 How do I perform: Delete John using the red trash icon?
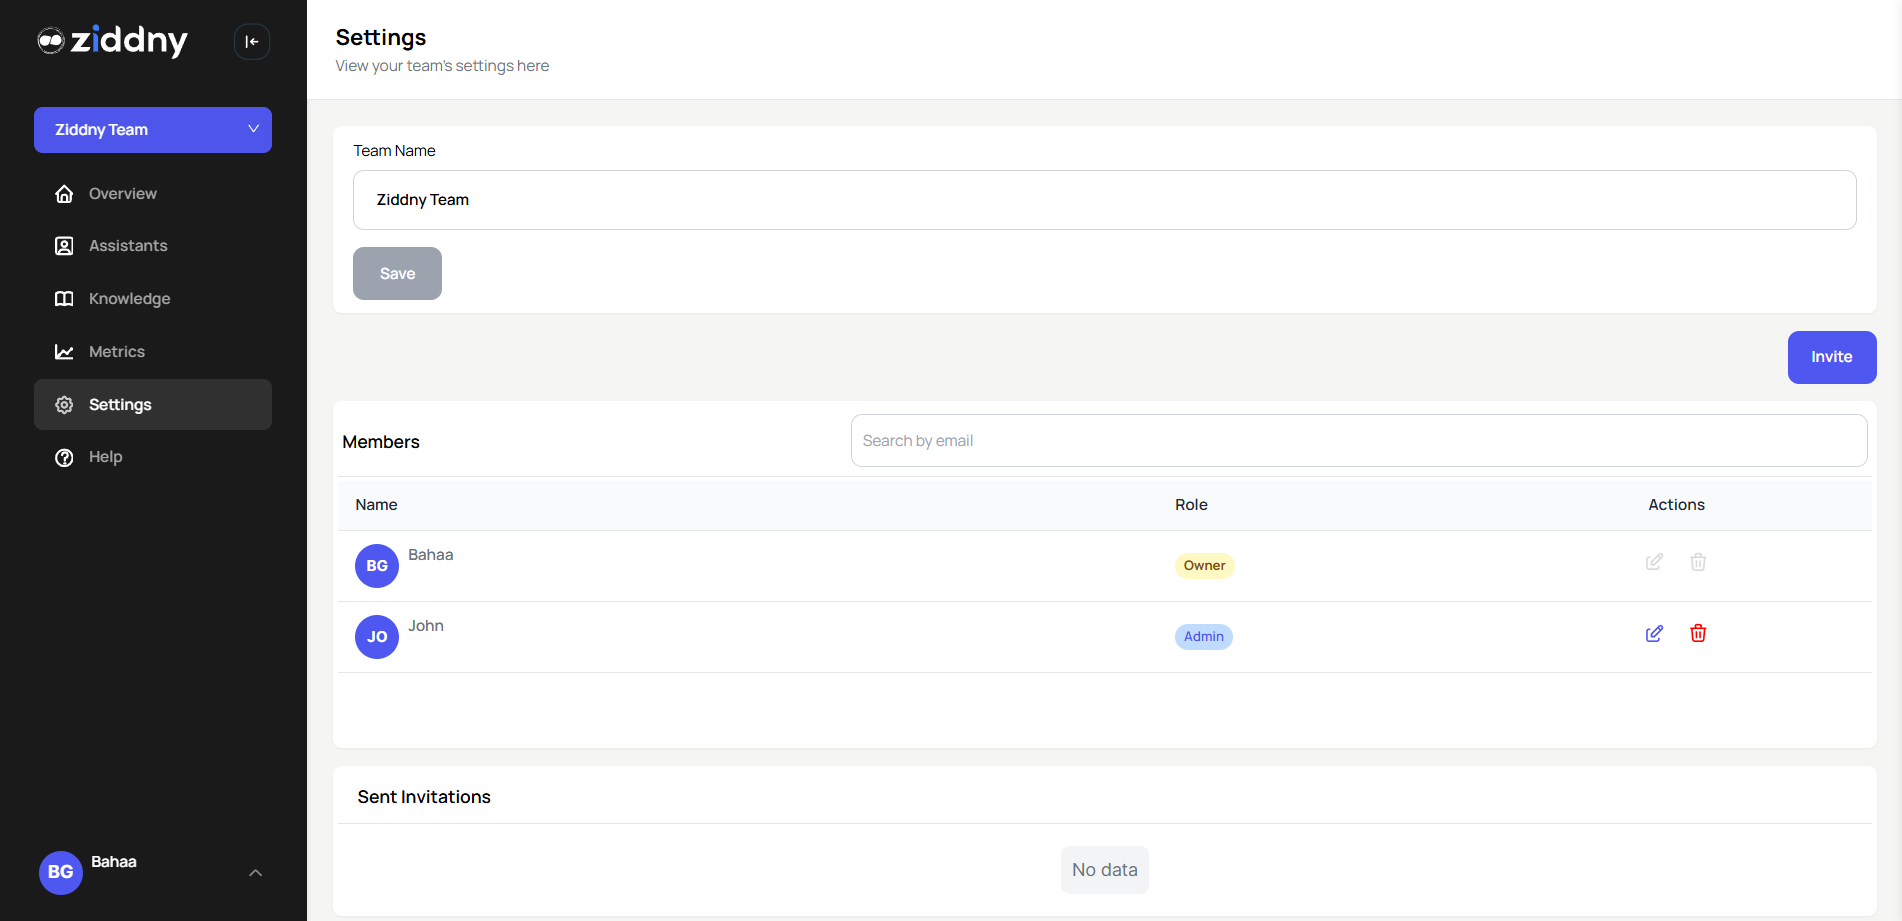click(x=1697, y=633)
